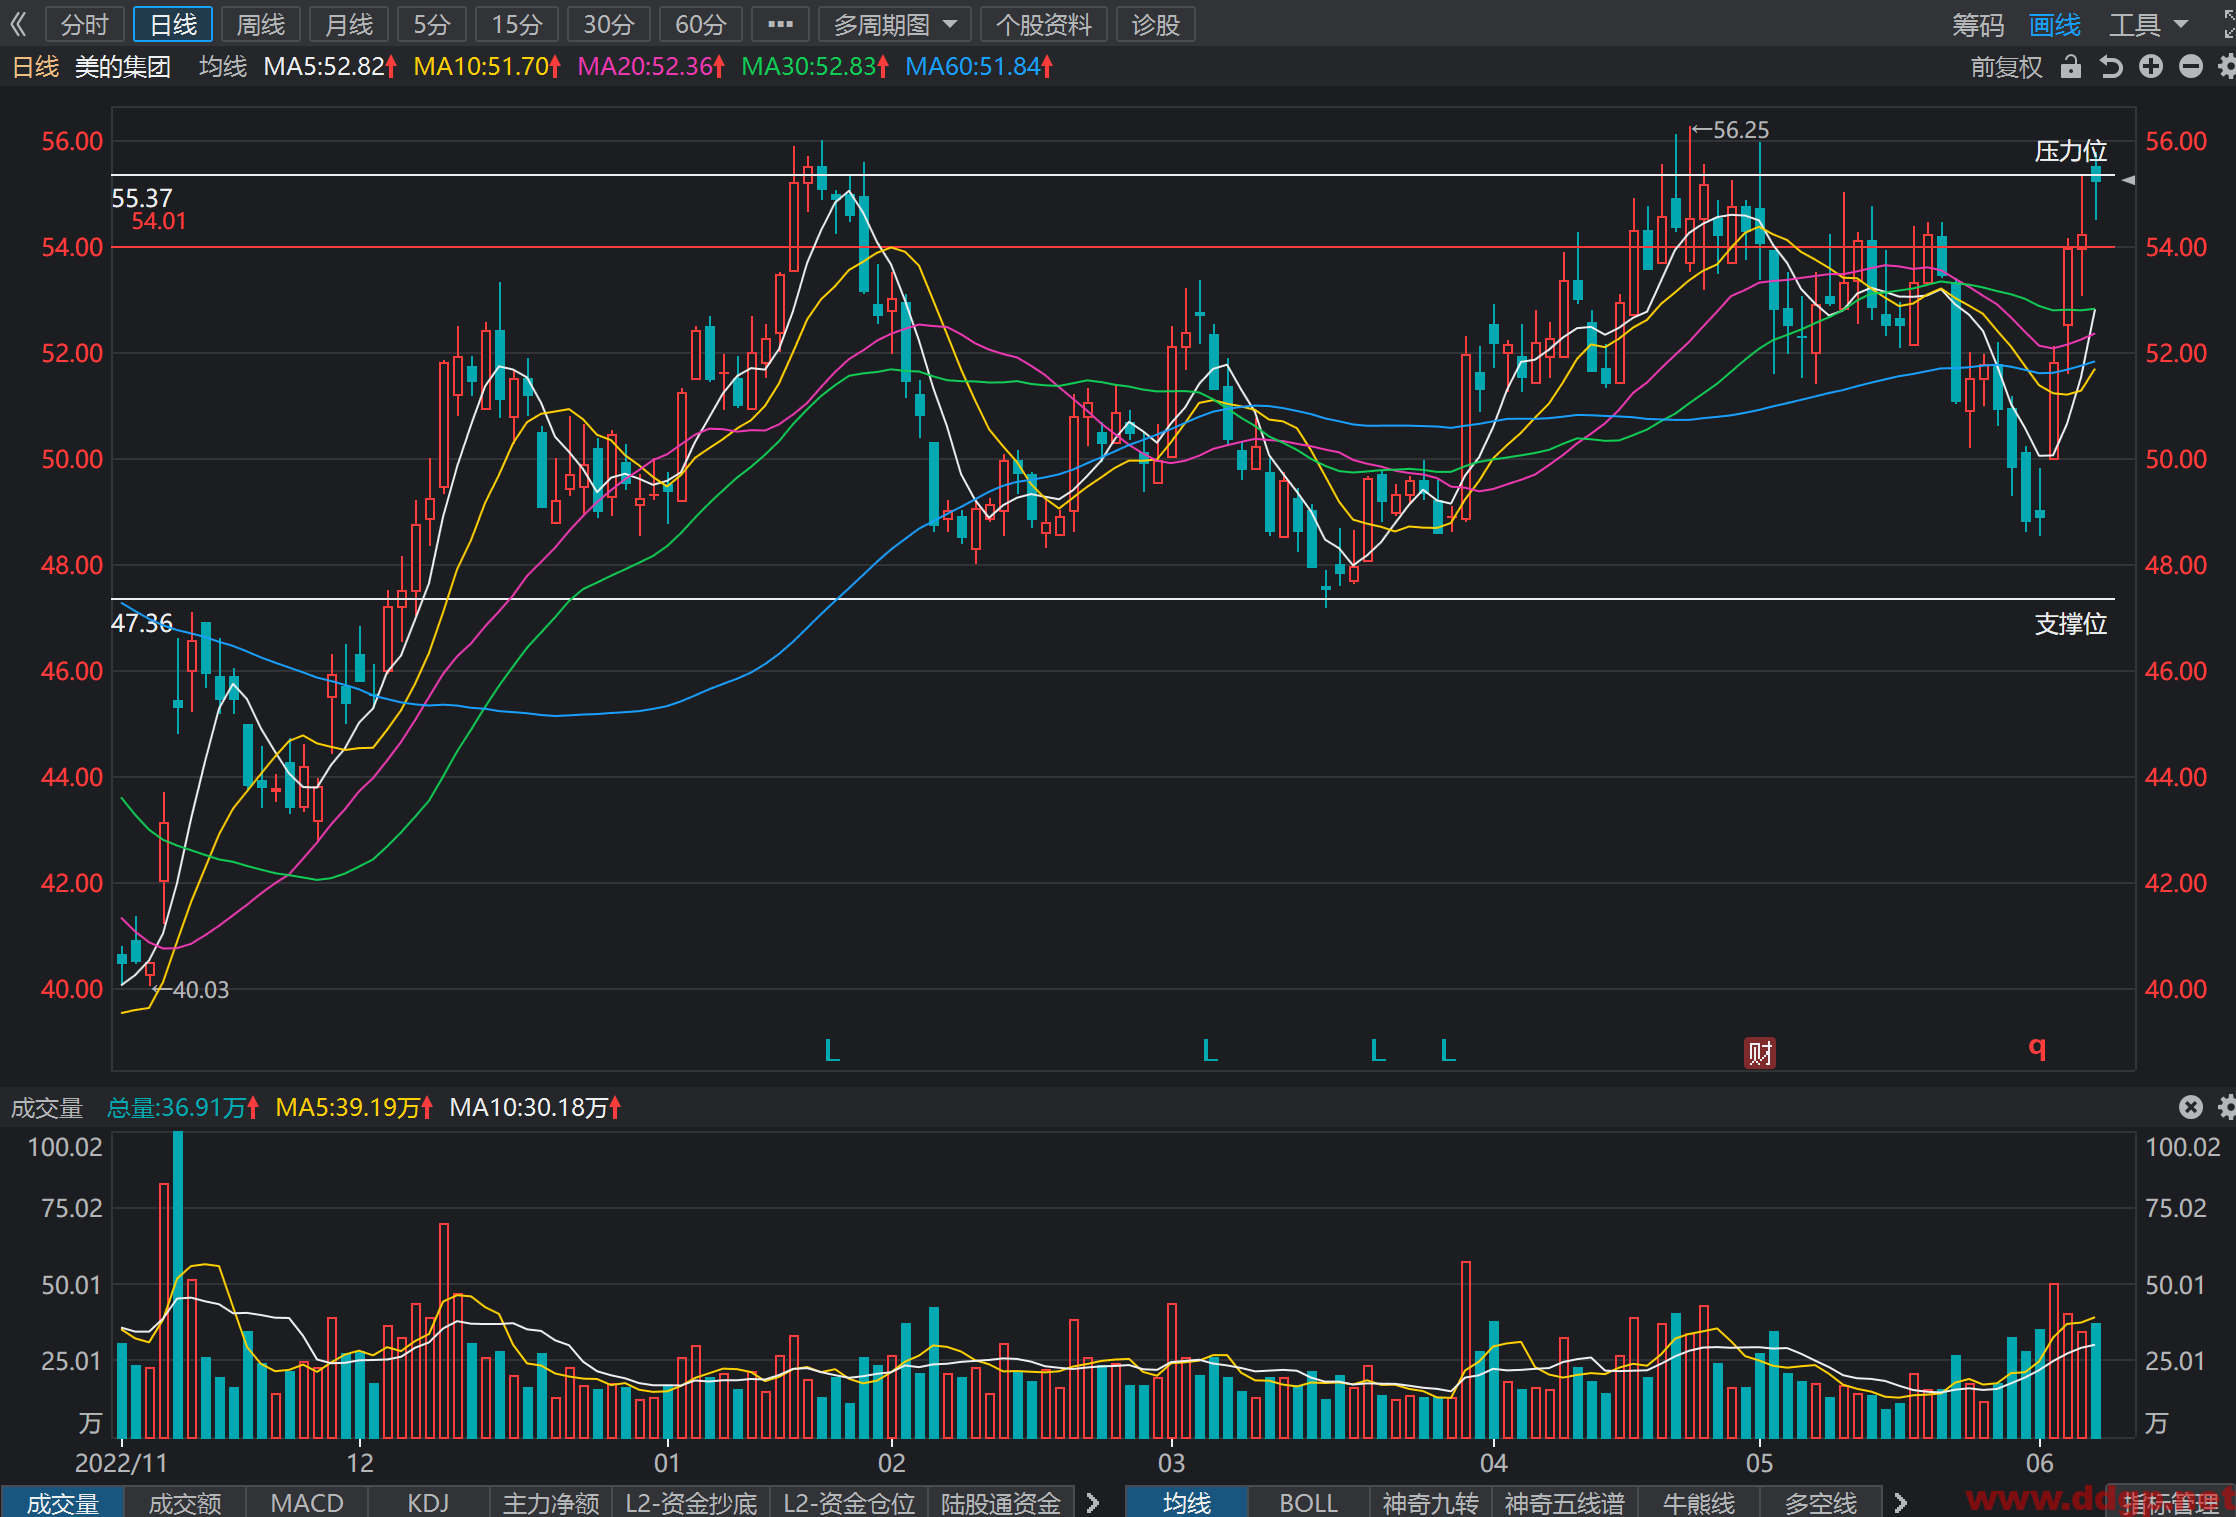Click the 47.36 support price label
Image resolution: width=2236 pixels, height=1517 pixels.
click(x=142, y=623)
